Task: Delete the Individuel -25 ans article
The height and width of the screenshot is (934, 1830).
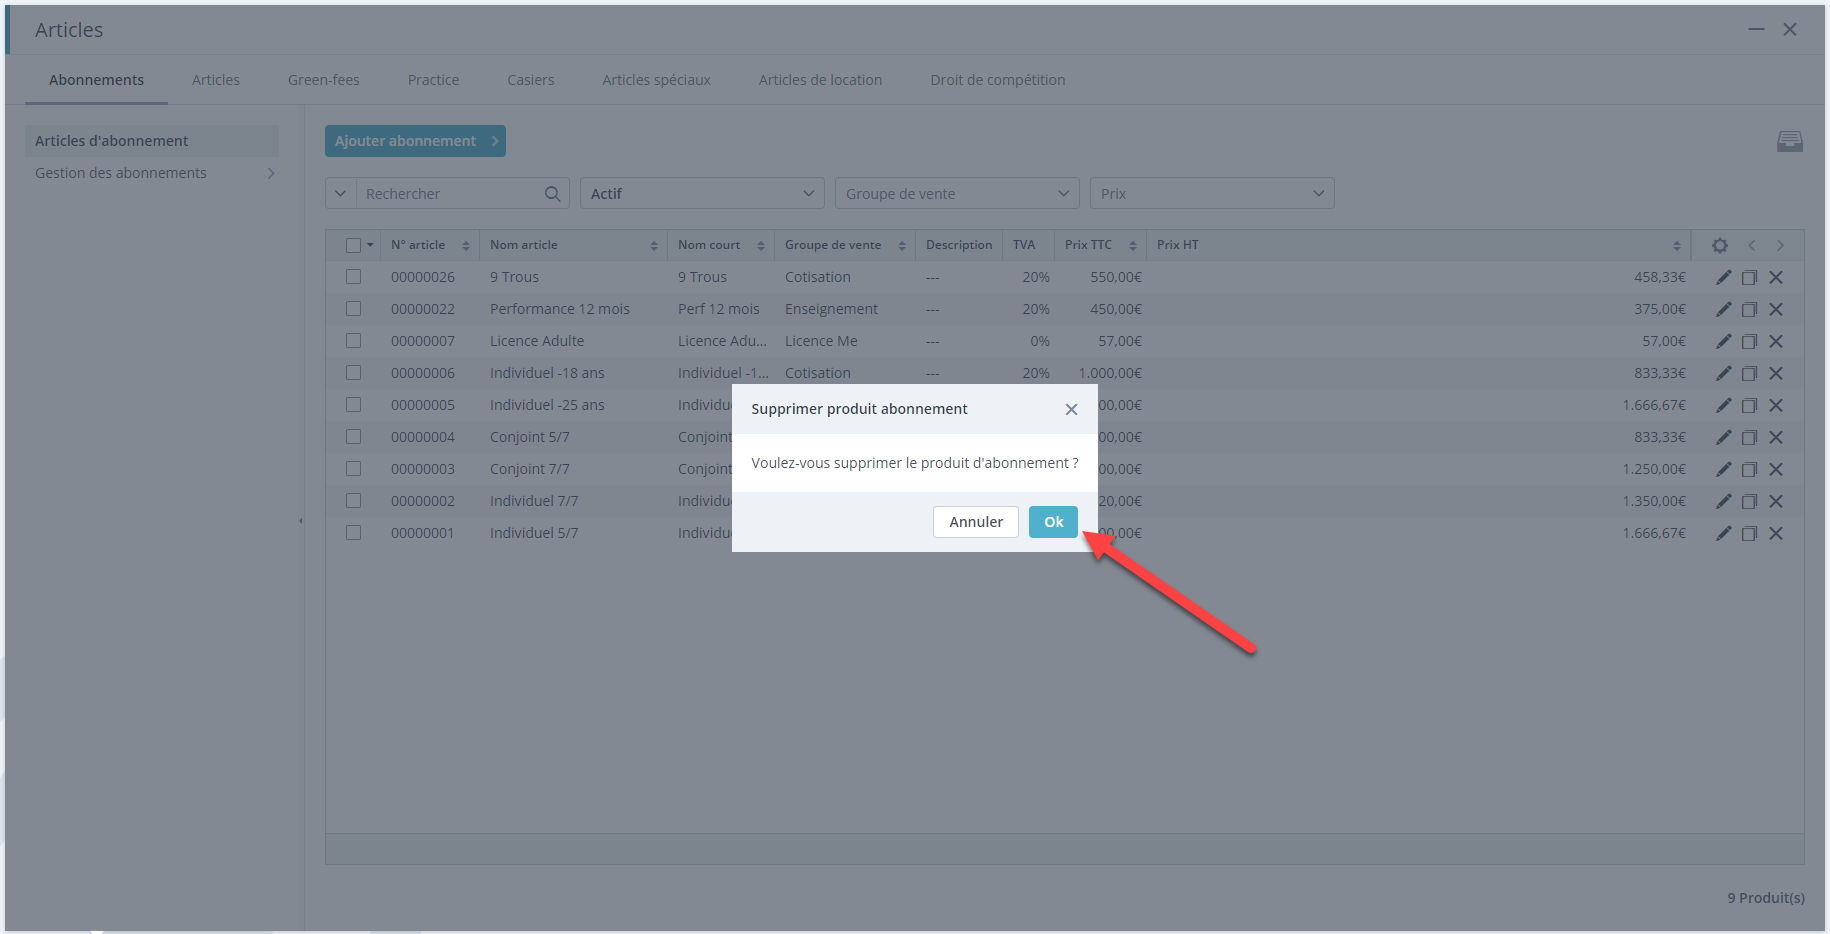Action: pyautogui.click(x=1776, y=405)
